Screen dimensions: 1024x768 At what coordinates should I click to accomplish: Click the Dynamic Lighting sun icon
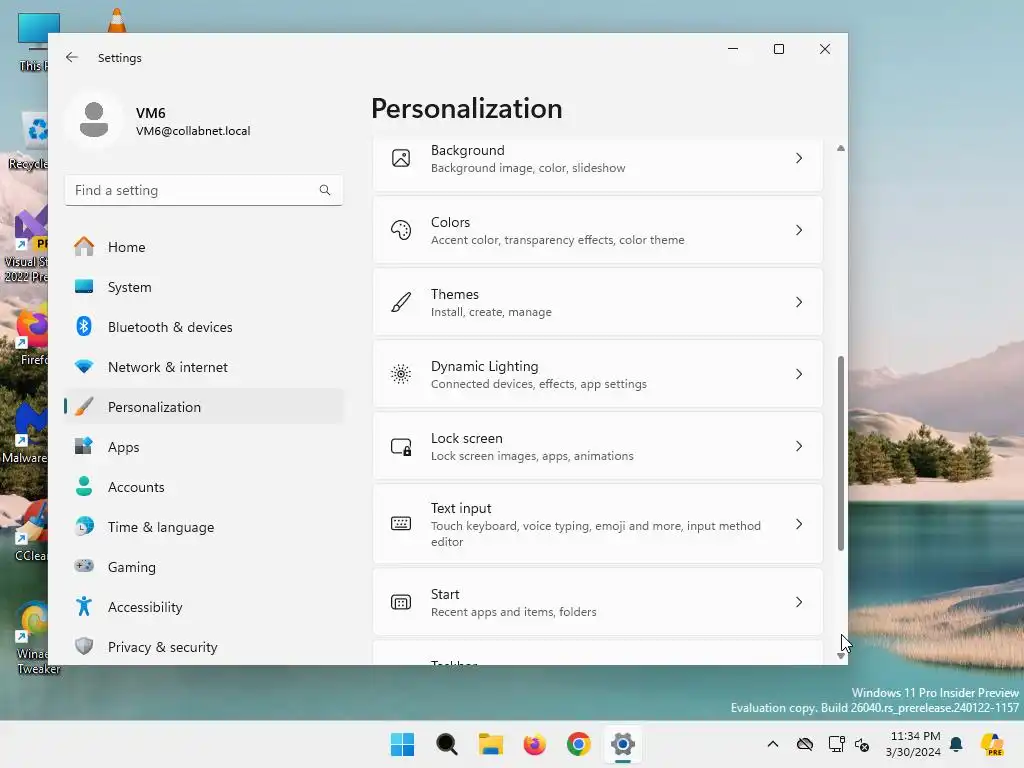coord(401,374)
